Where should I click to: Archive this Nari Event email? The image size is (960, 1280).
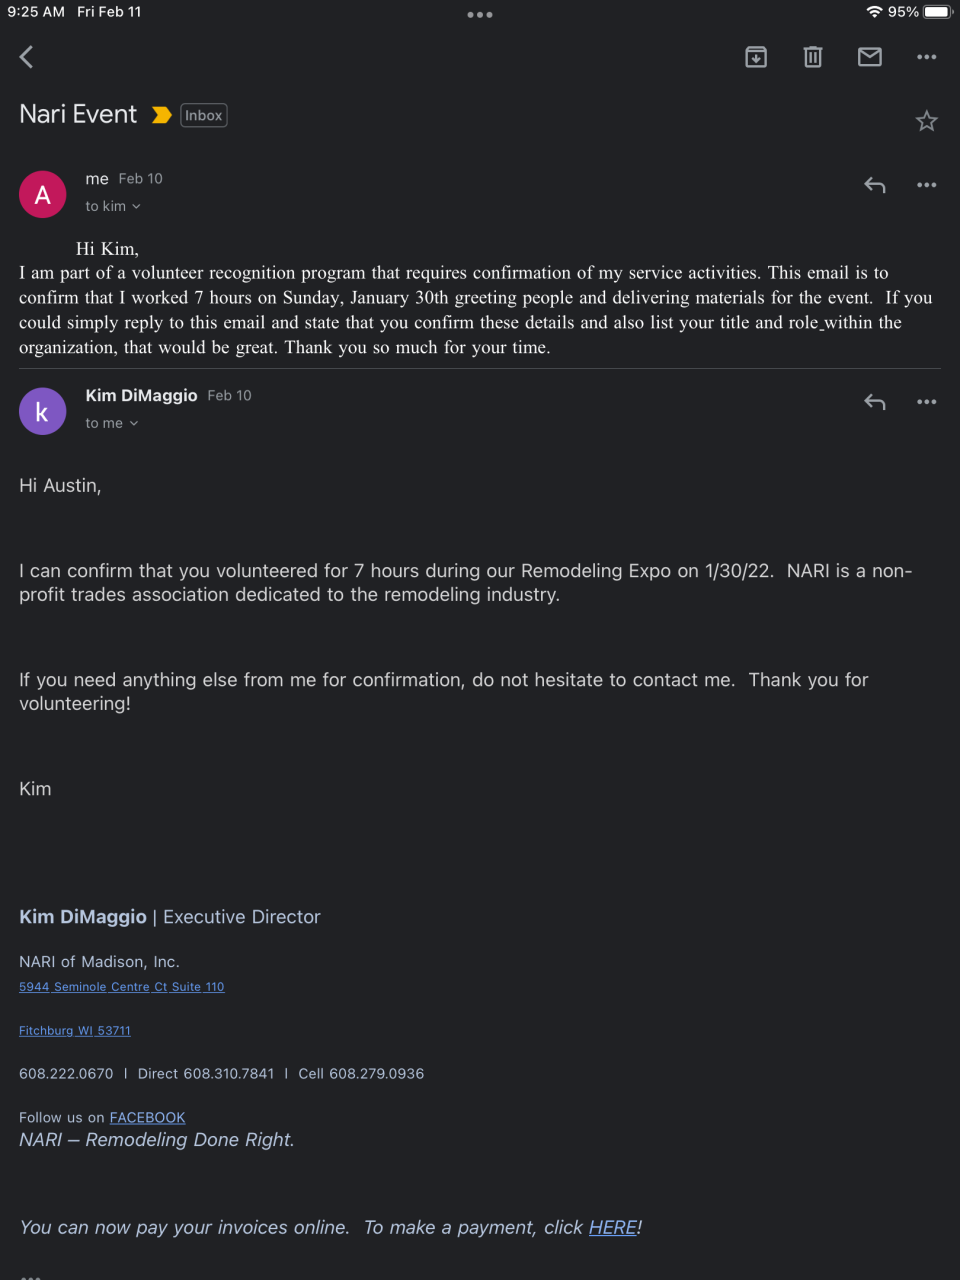(756, 57)
